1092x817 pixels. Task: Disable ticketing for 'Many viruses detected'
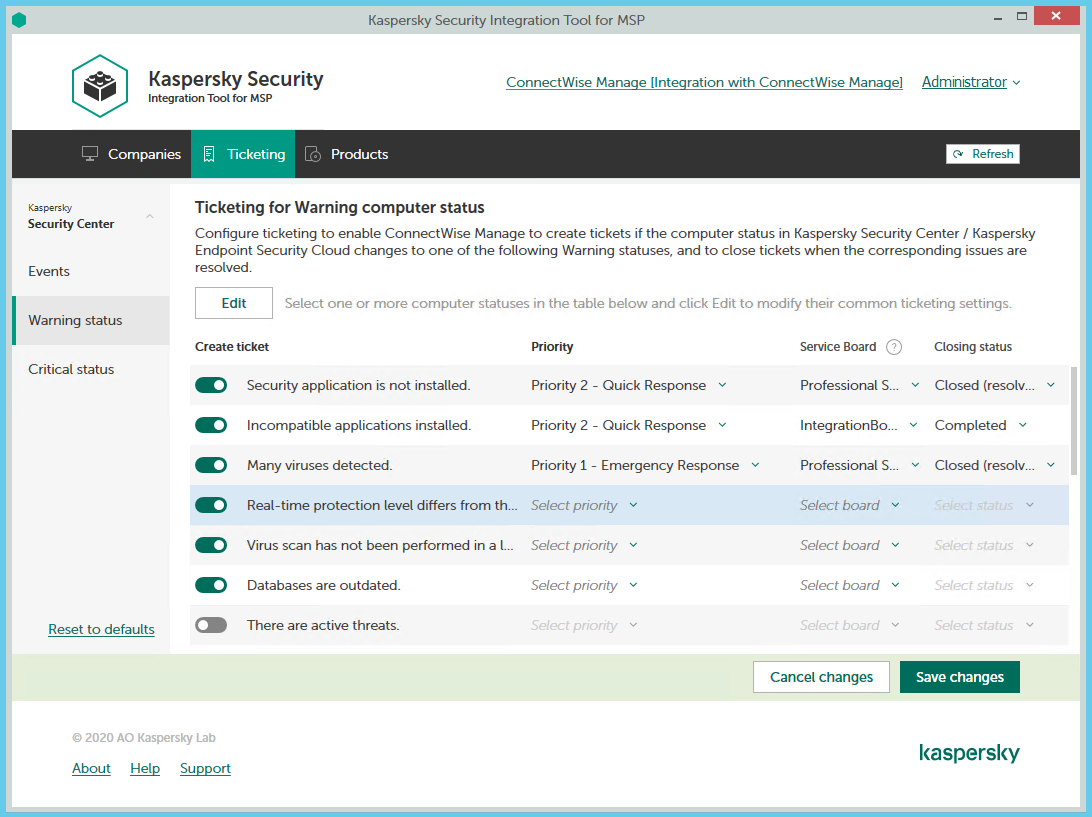211,465
